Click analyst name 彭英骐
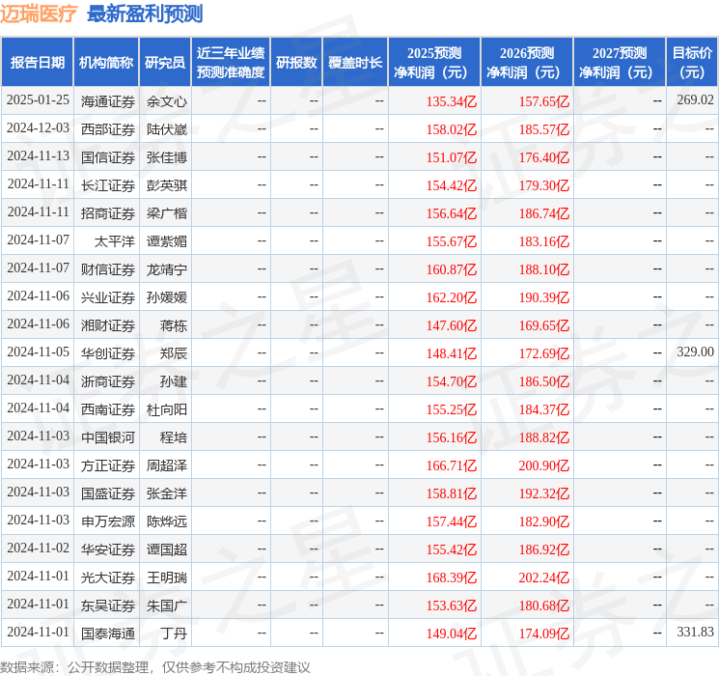The width and height of the screenshot is (719, 676). [x=166, y=185]
